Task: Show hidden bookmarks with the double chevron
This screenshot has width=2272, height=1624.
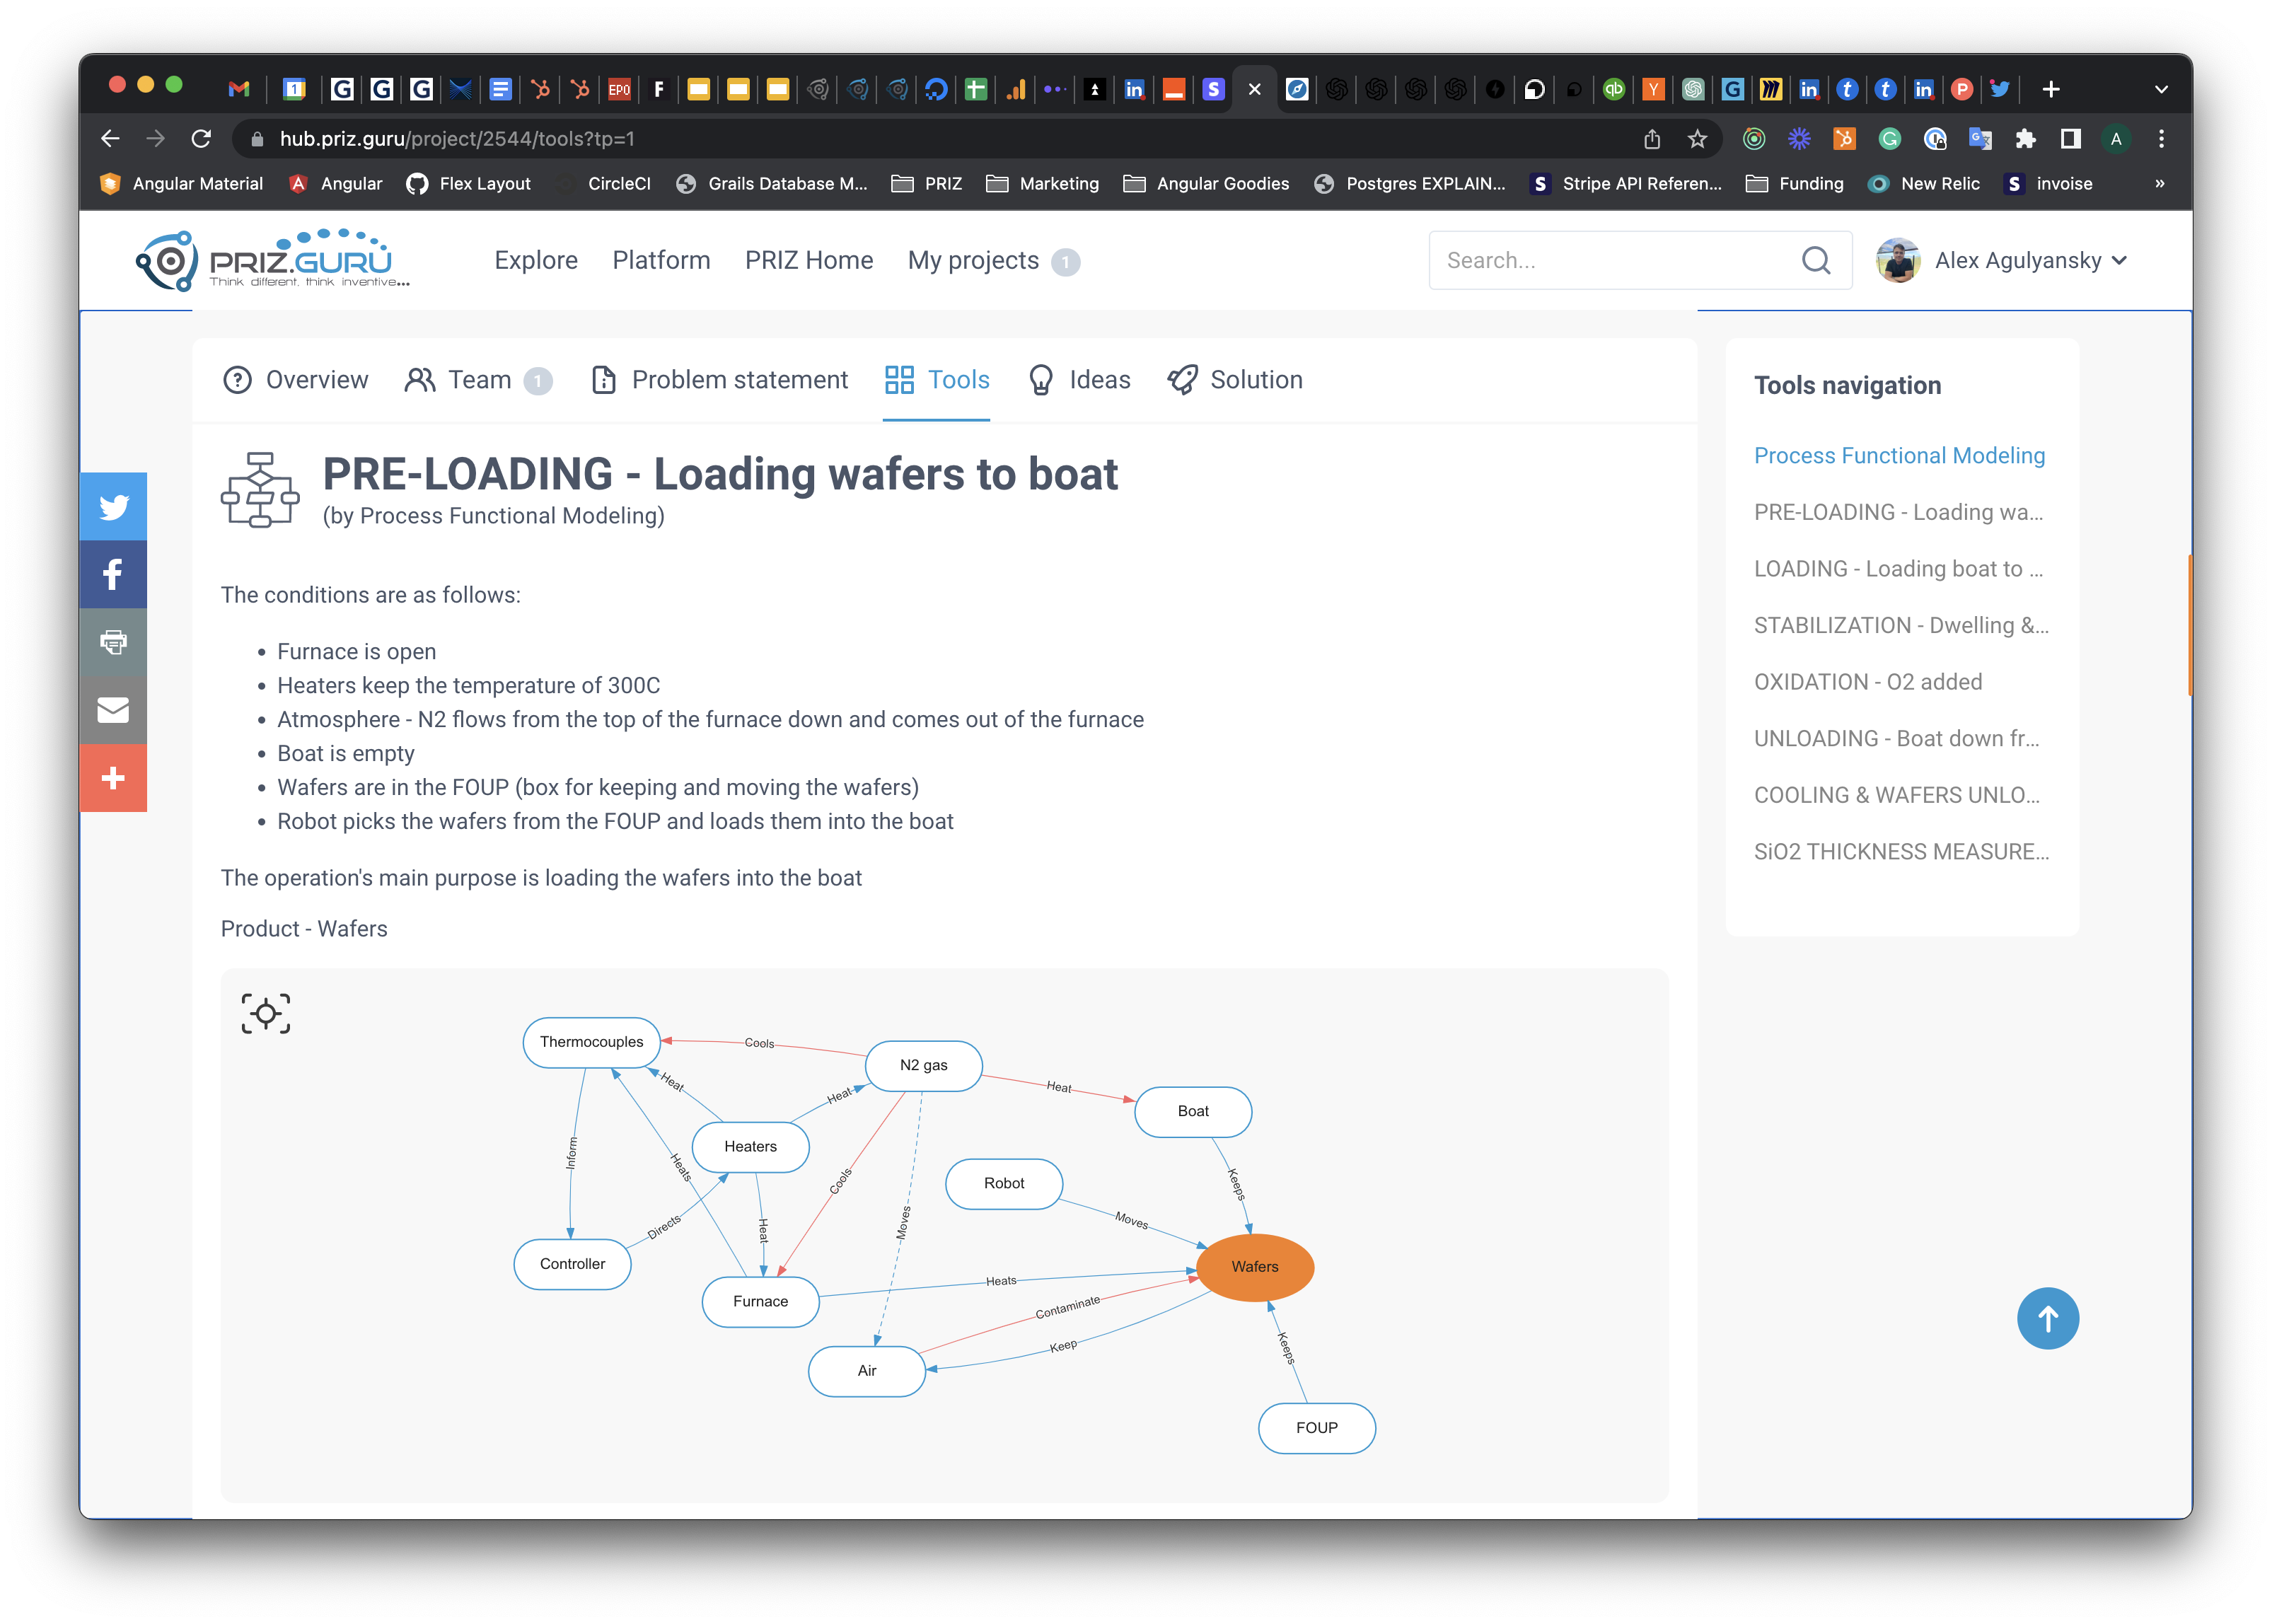Action: (x=2159, y=184)
